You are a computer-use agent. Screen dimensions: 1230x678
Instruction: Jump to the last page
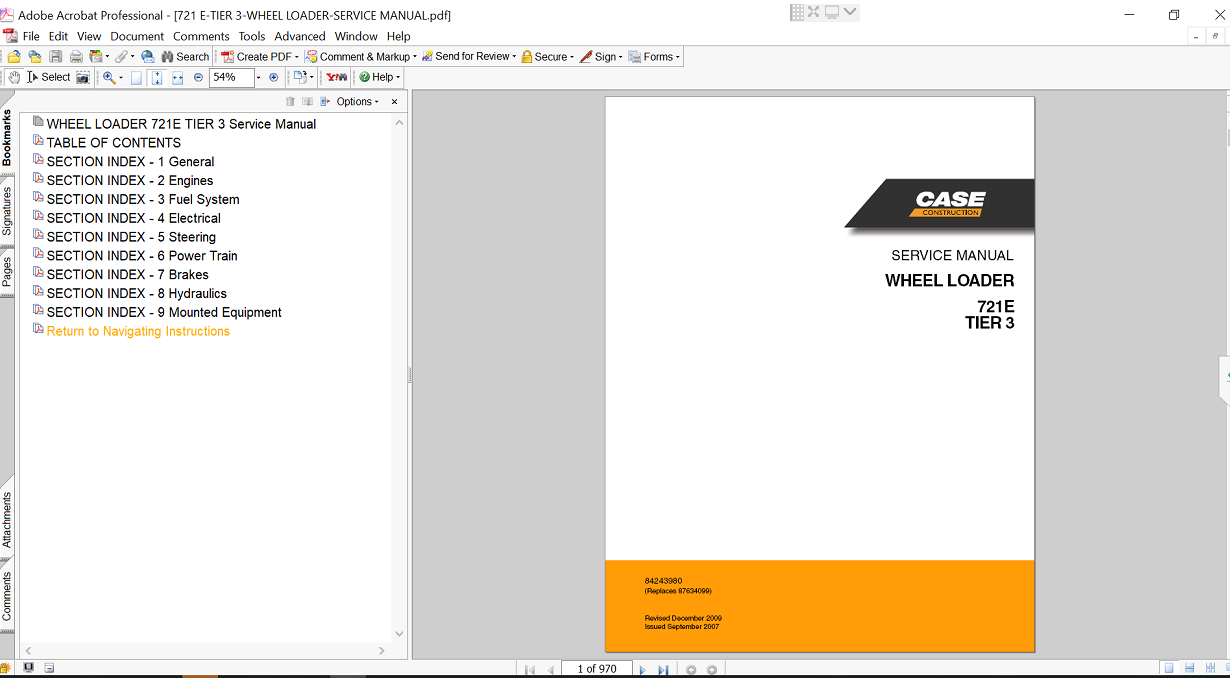663,669
